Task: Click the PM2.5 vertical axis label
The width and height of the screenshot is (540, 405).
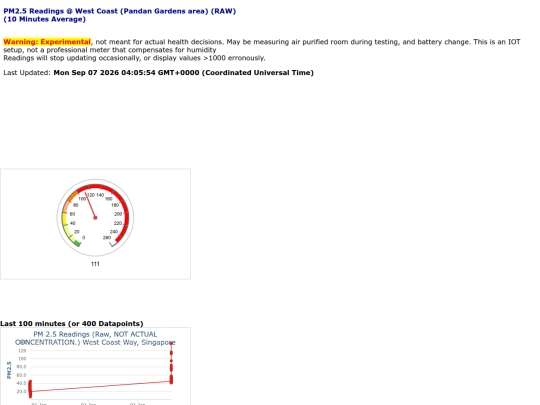Action: [9, 370]
